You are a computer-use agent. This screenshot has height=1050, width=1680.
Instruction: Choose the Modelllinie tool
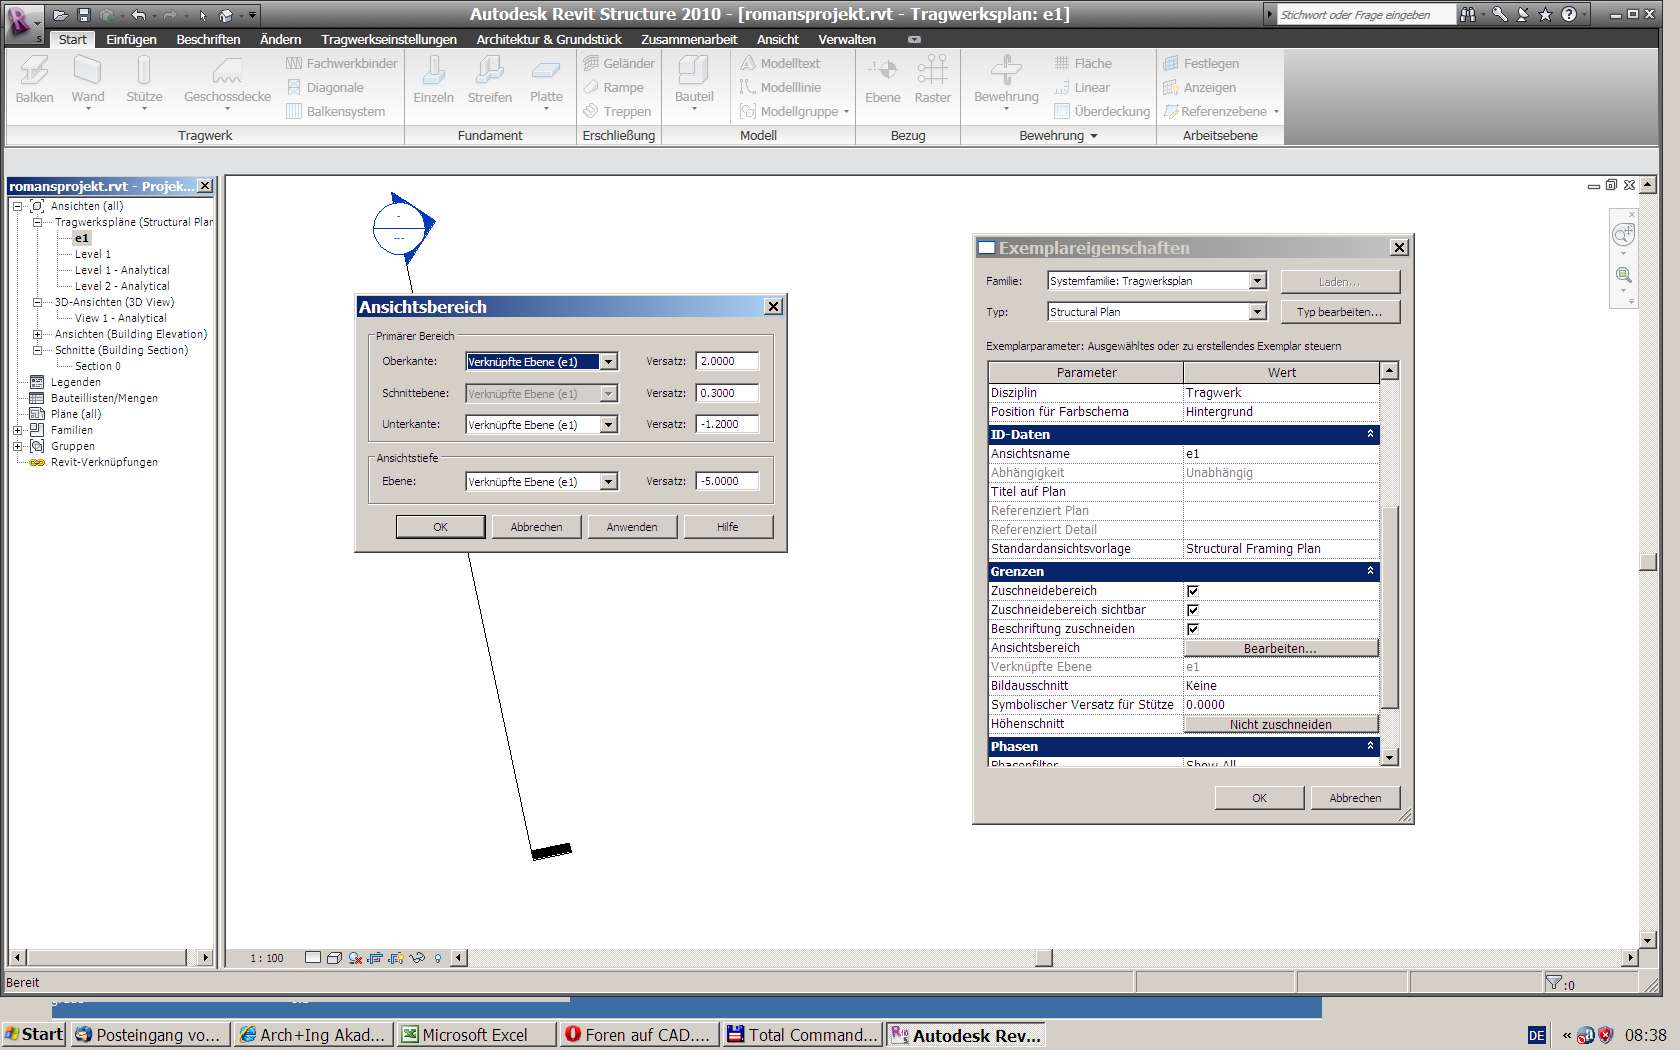(780, 87)
